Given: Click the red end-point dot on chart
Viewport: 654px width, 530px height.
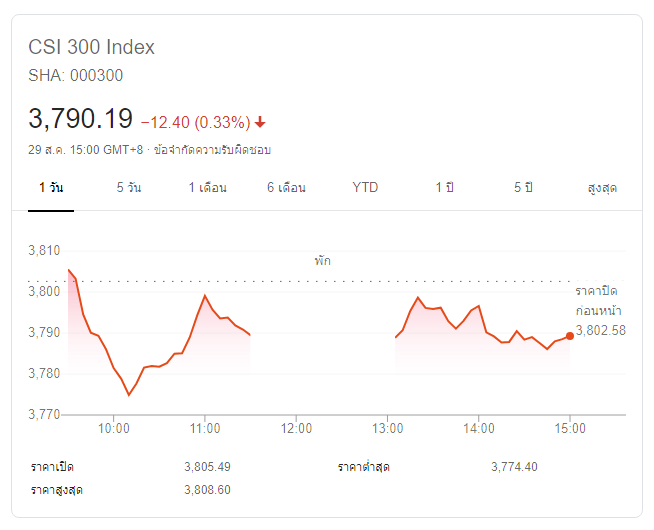Looking at the screenshot, I should [x=569, y=336].
